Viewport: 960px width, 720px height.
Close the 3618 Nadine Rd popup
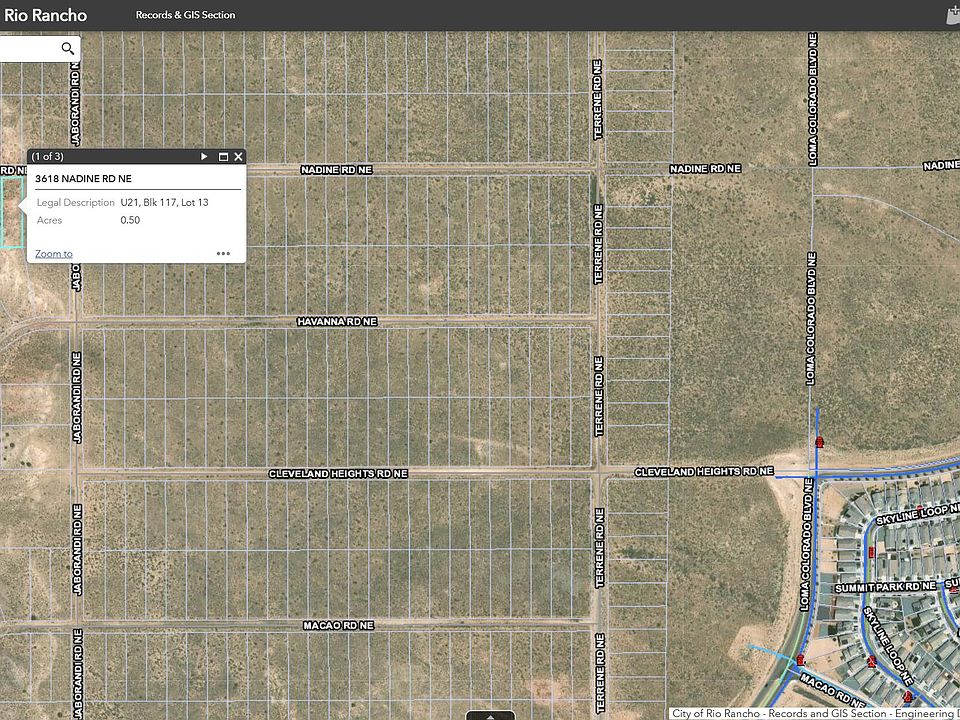238,157
